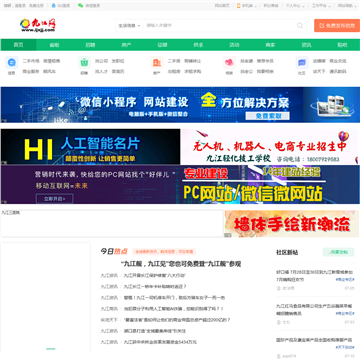The width and height of the screenshot is (360, 360).
Task: Open the 网站首页 link in the top bar
Action: click(x=222, y=6)
